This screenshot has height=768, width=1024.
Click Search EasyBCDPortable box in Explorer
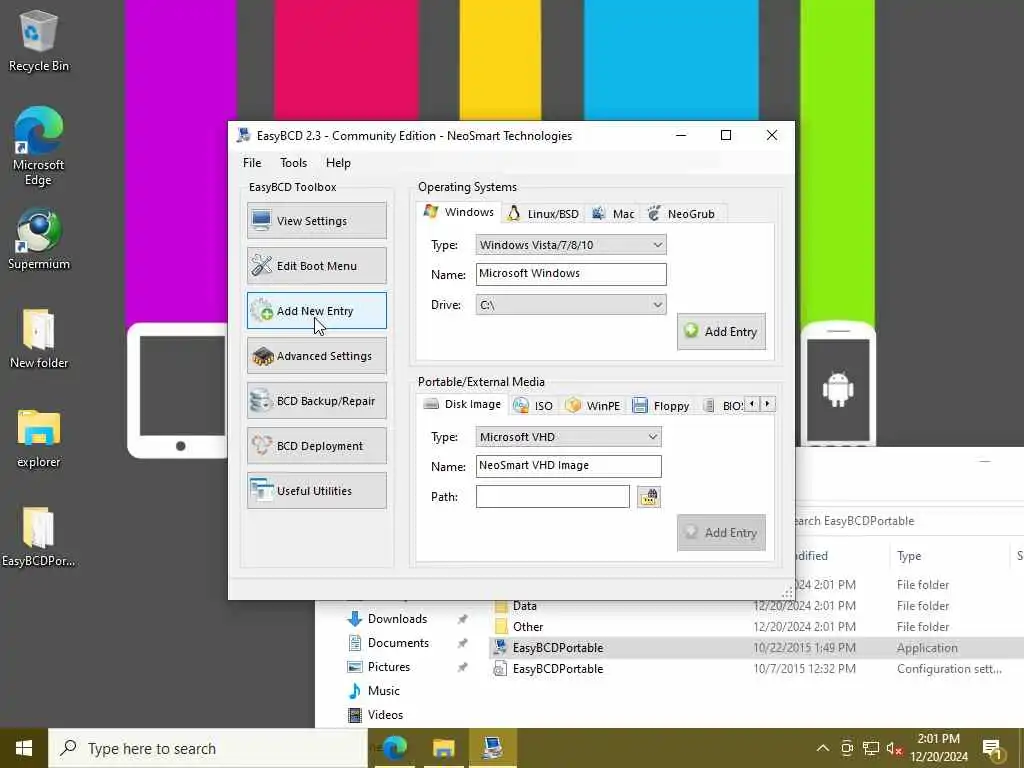tap(910, 520)
